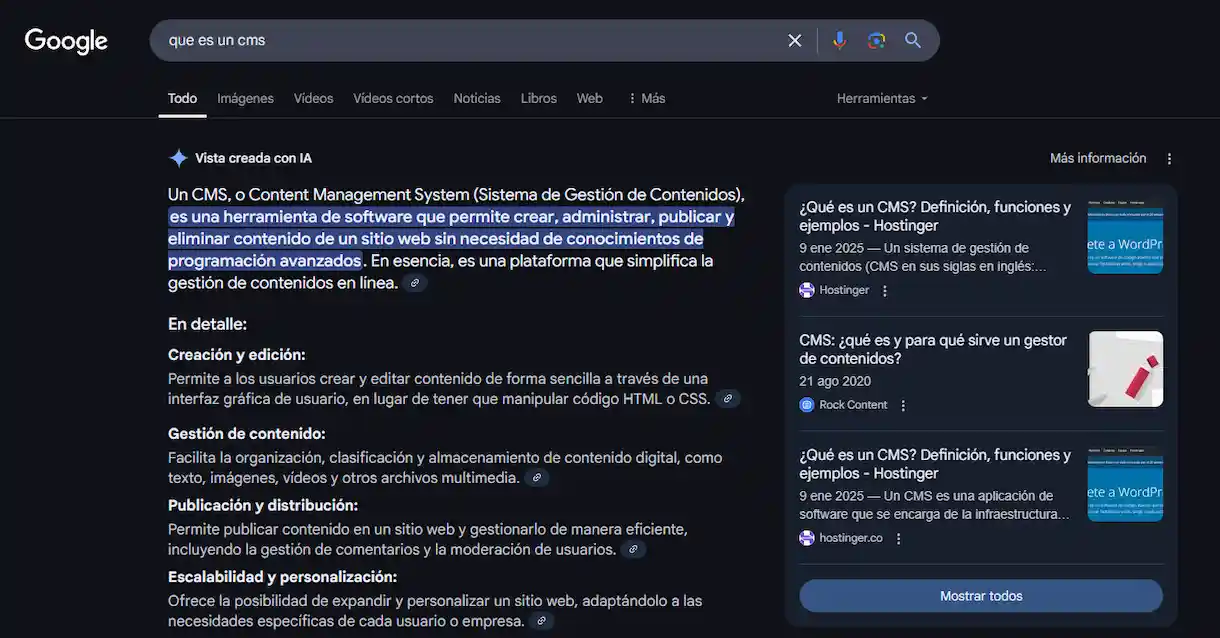
Task: Clear the search query using the X icon
Action: [794, 40]
